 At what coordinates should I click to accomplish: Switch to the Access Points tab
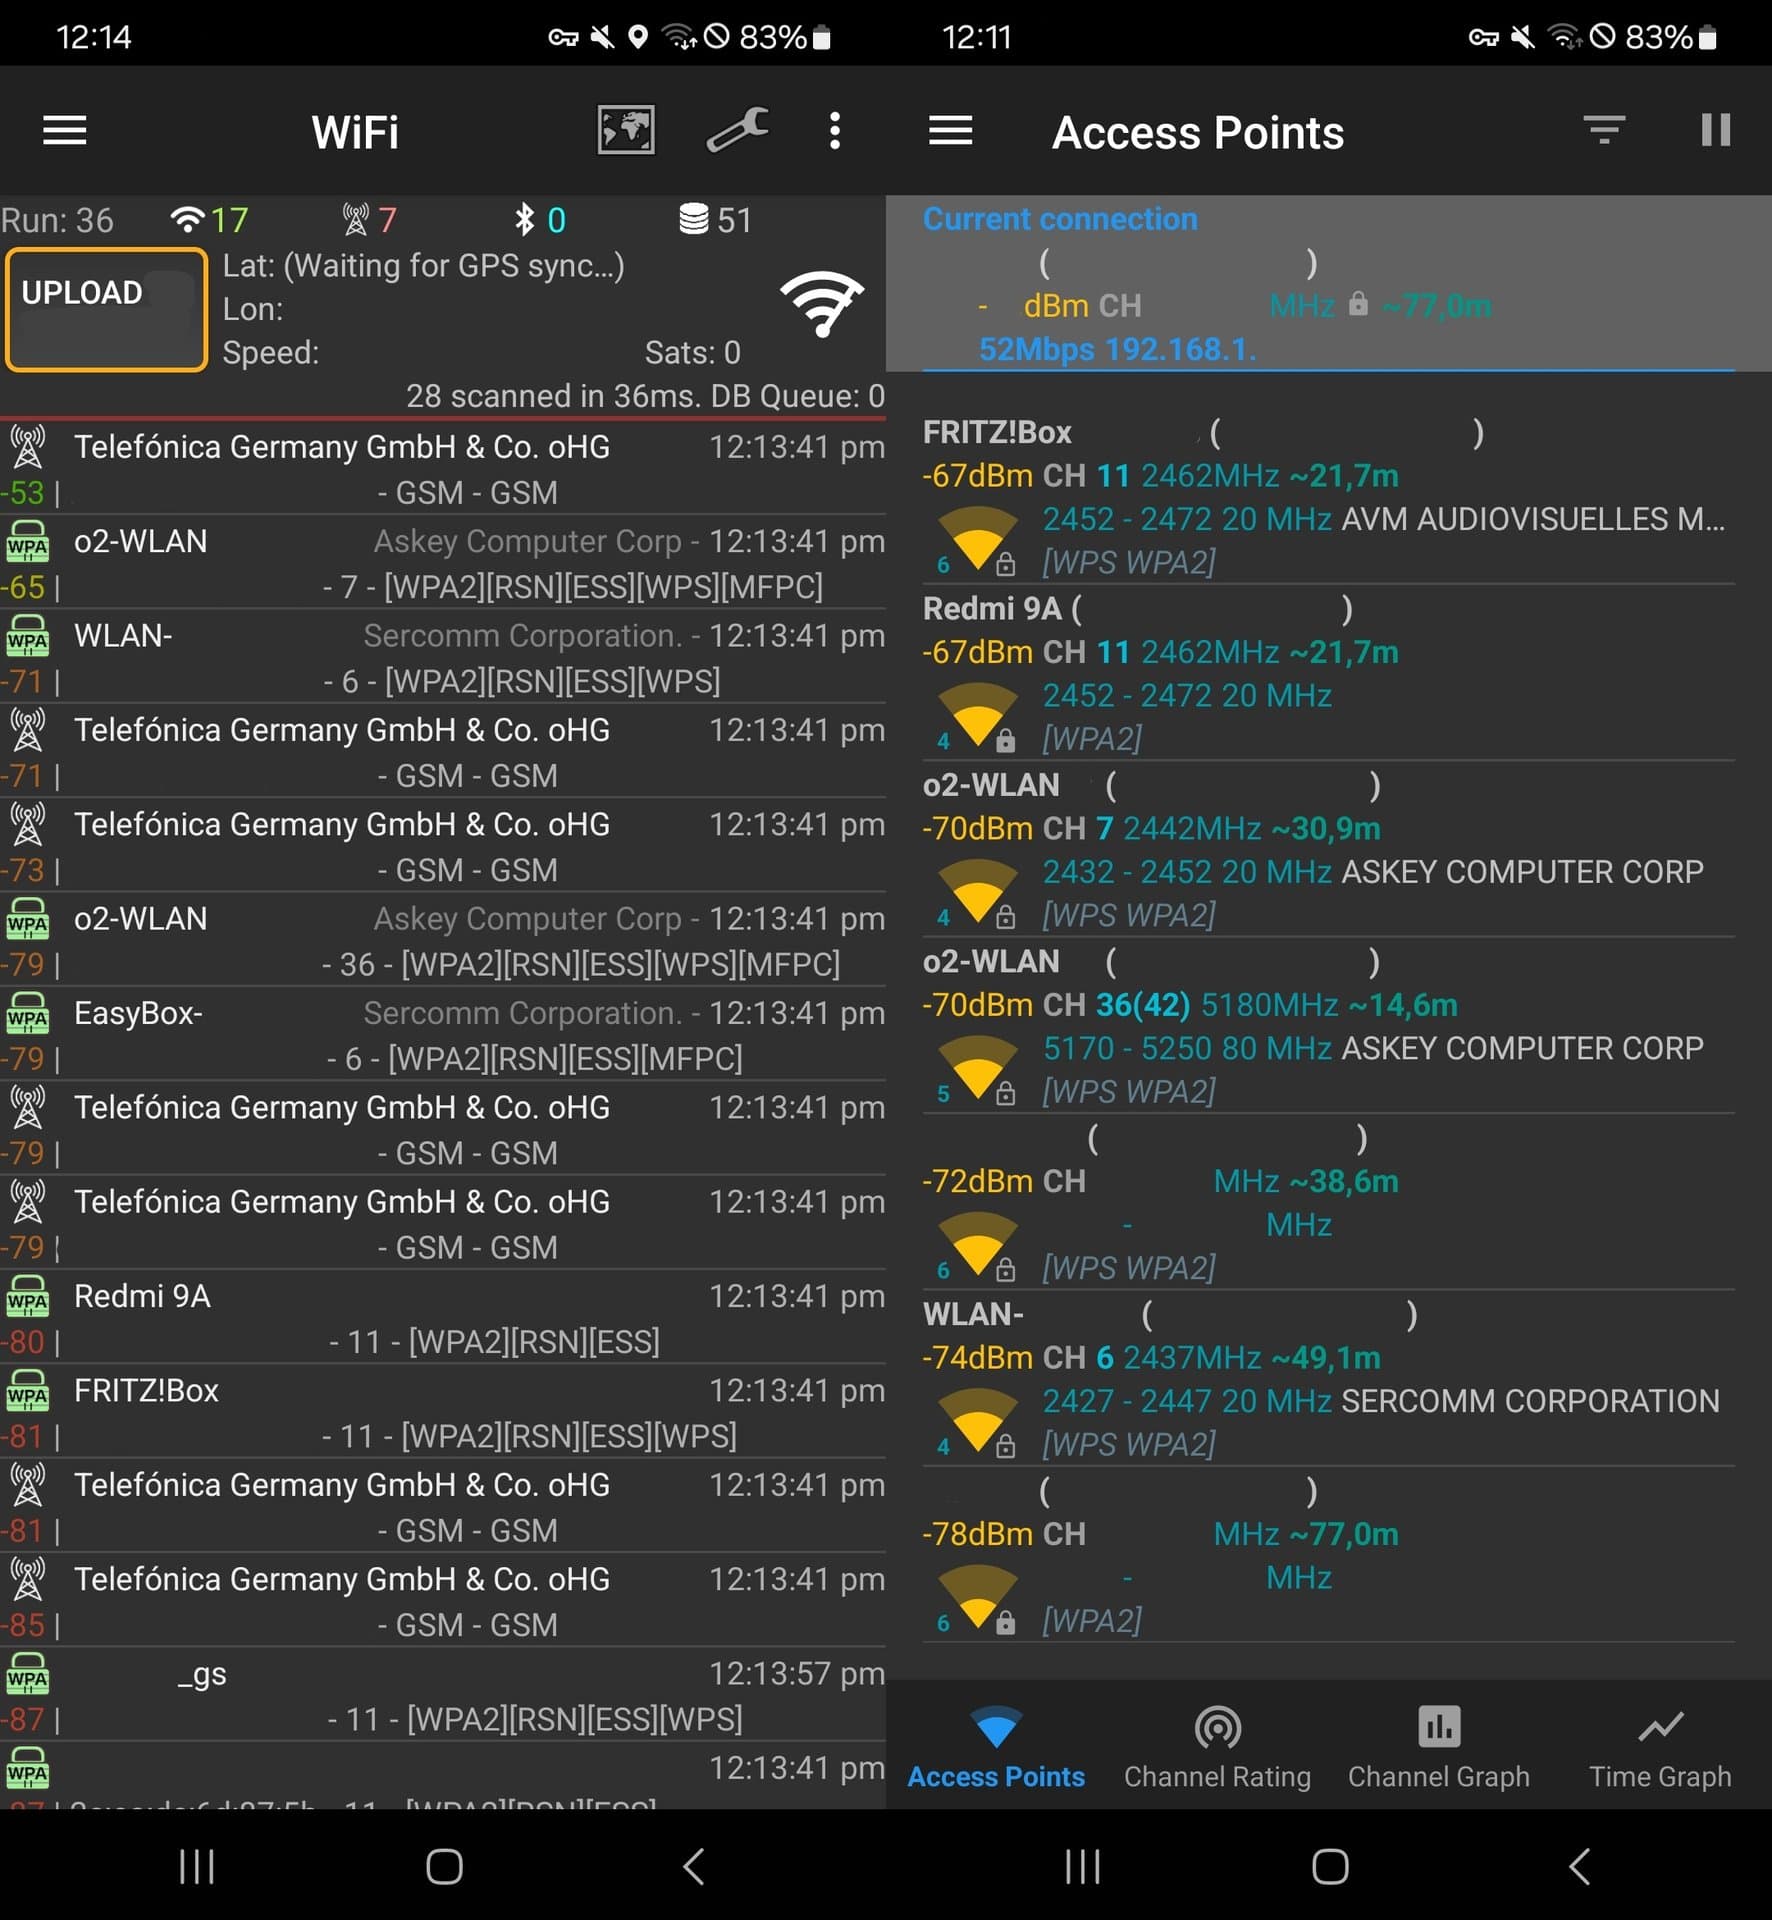point(996,1748)
